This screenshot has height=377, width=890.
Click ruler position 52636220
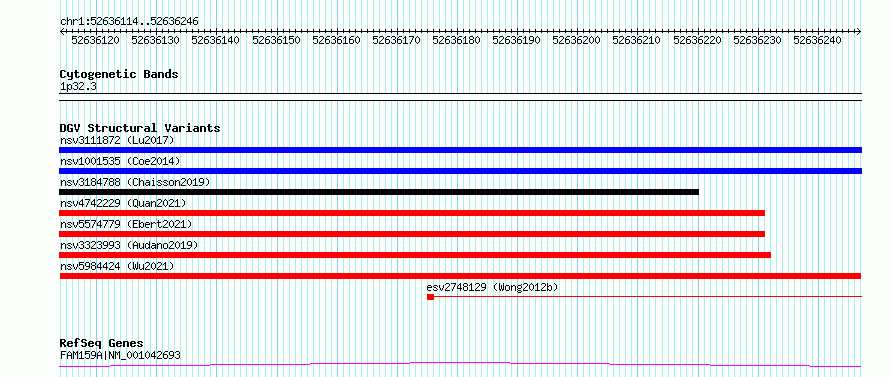click(698, 40)
